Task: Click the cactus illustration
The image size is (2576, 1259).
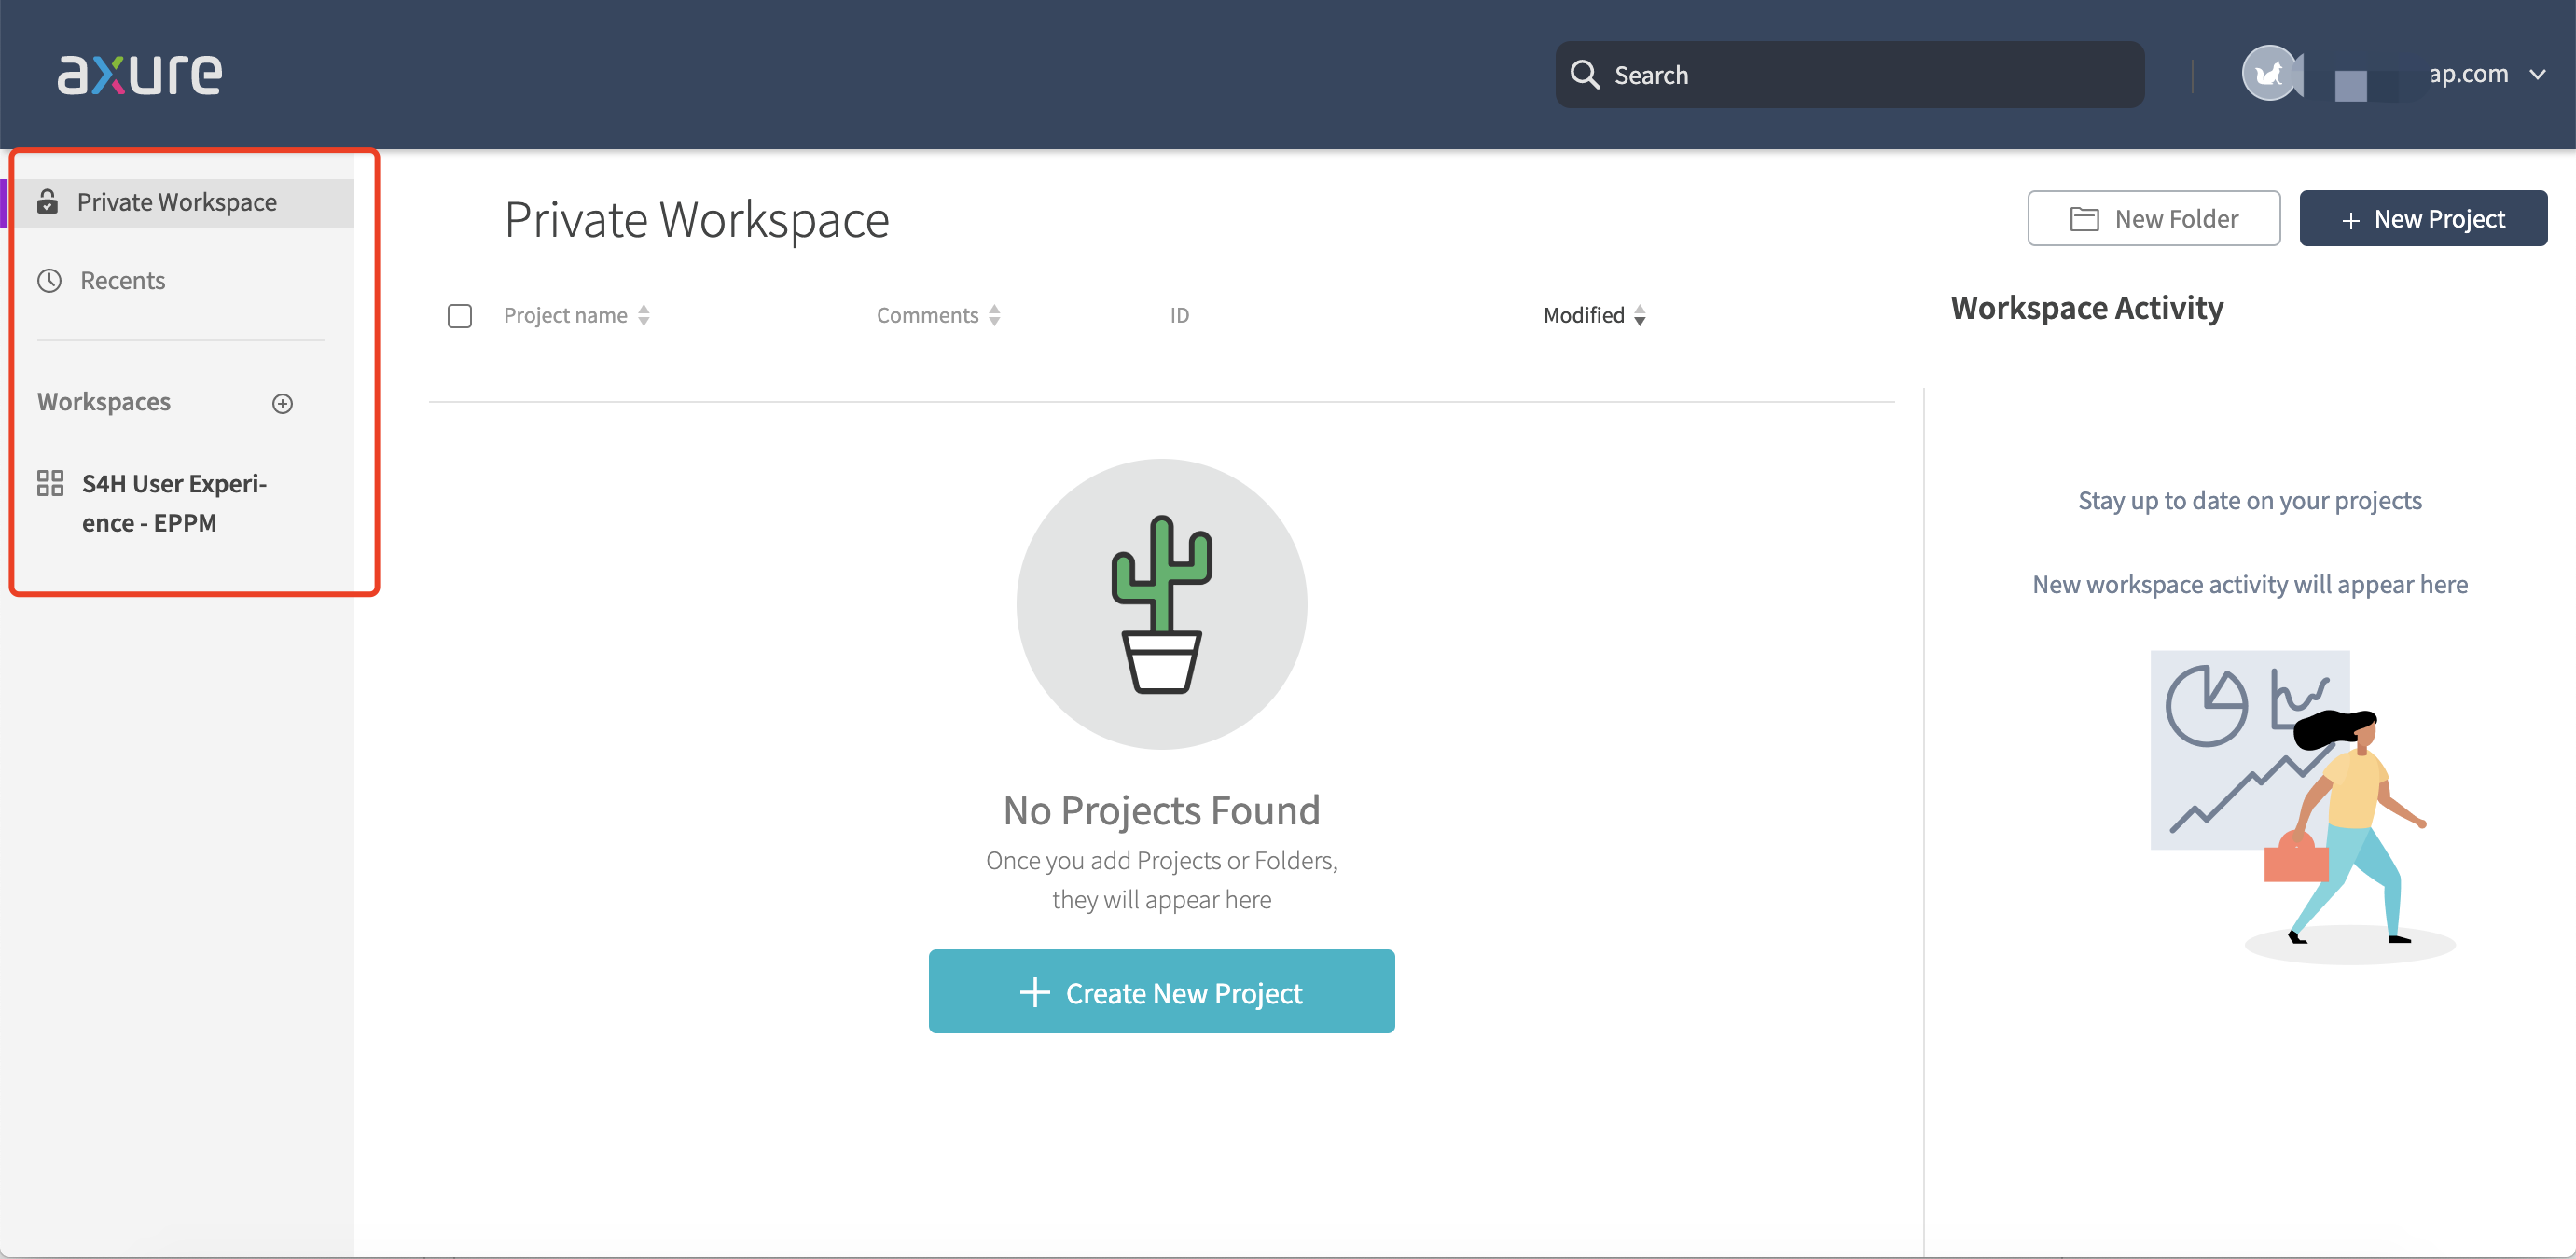Action: pos(1161,604)
